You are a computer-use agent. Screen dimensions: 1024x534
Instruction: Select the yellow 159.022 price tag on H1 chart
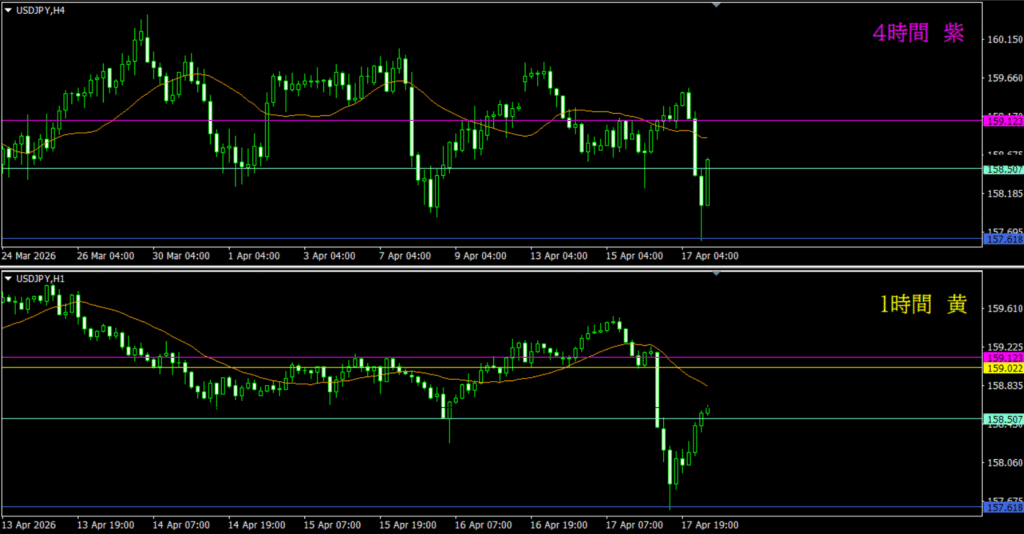tap(1003, 368)
